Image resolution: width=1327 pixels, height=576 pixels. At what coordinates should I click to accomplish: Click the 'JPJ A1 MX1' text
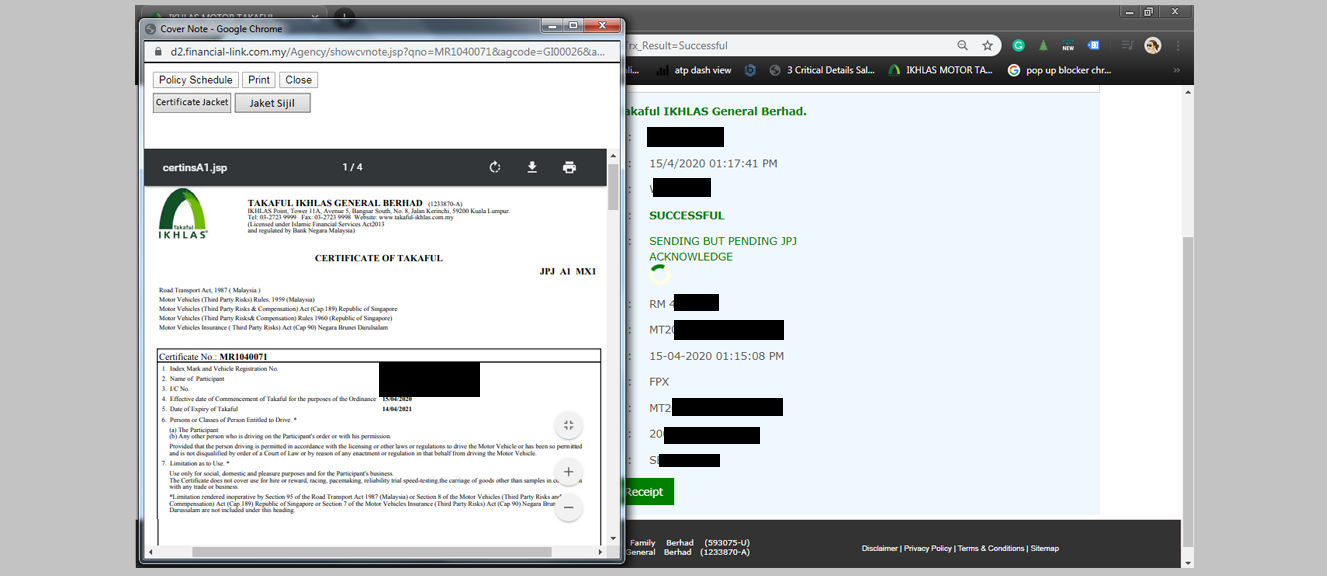tap(567, 271)
